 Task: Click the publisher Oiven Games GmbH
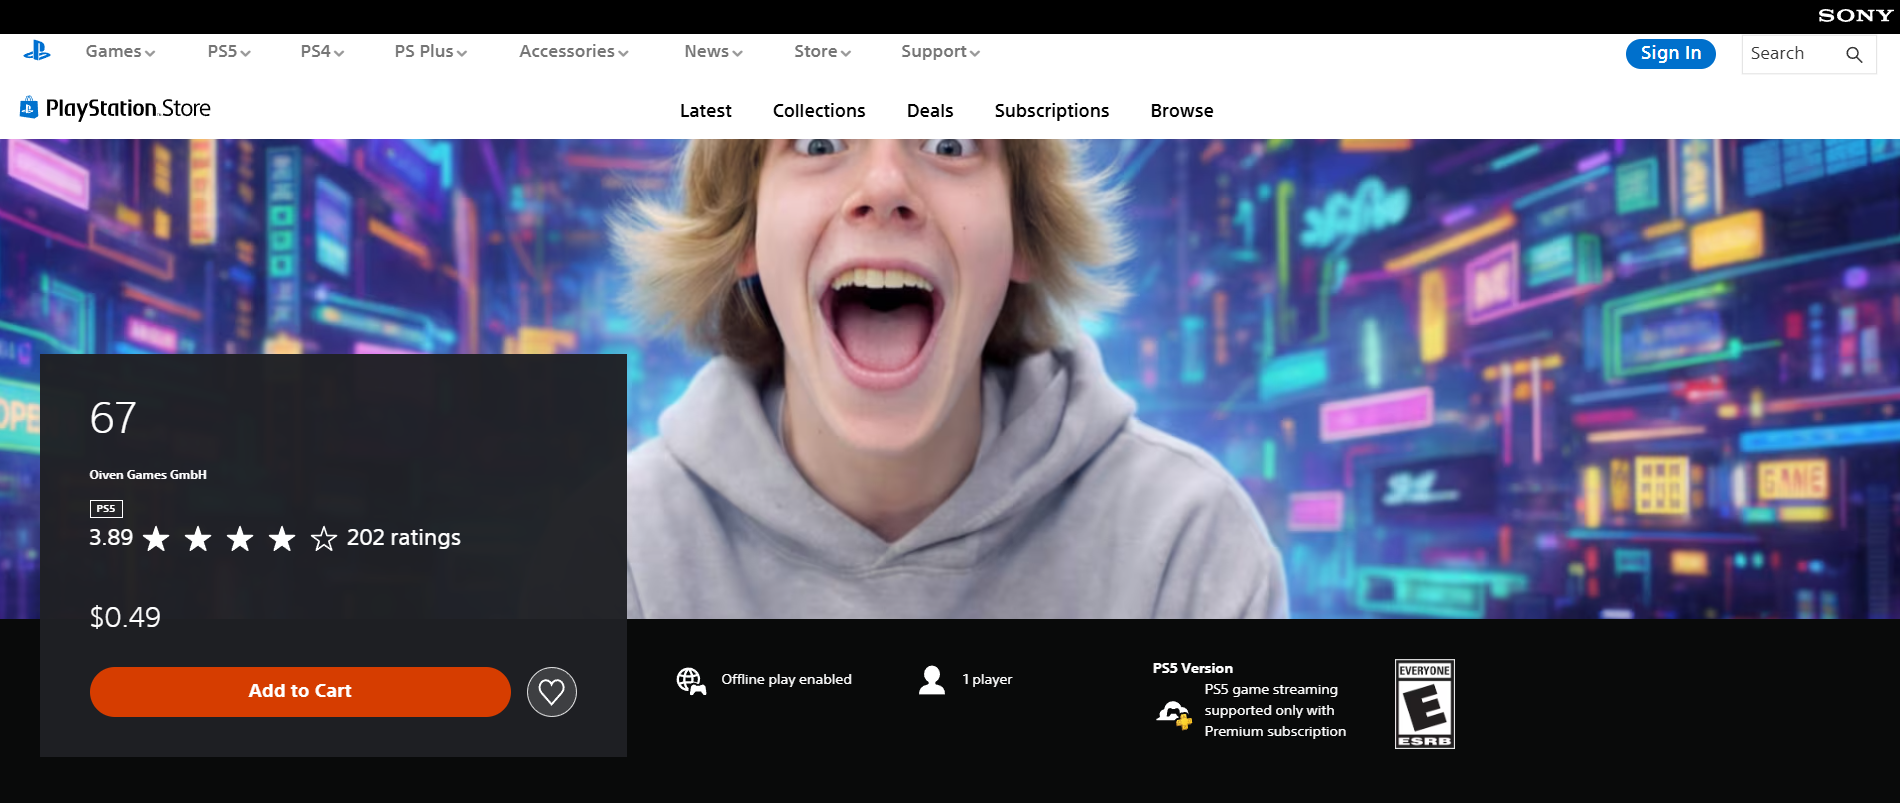click(148, 475)
